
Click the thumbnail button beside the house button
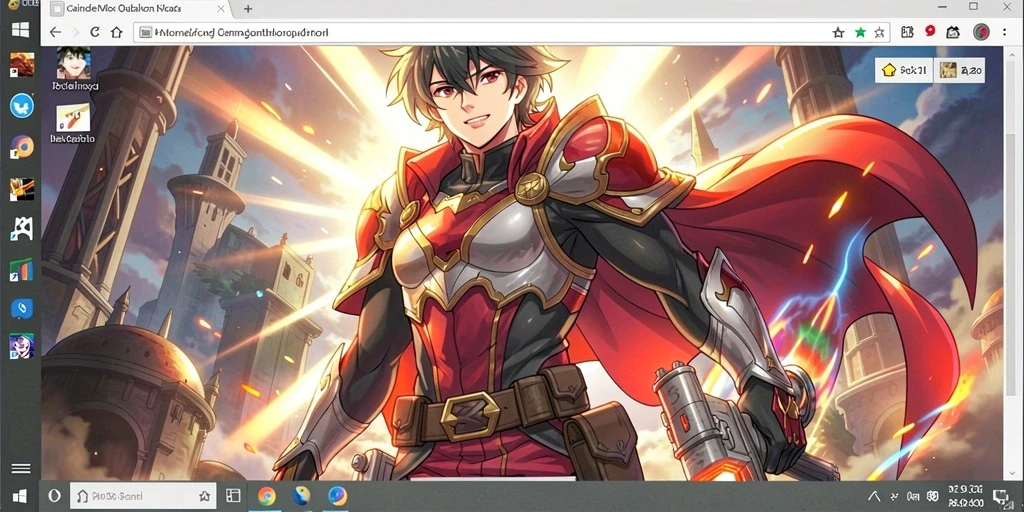[x=960, y=70]
